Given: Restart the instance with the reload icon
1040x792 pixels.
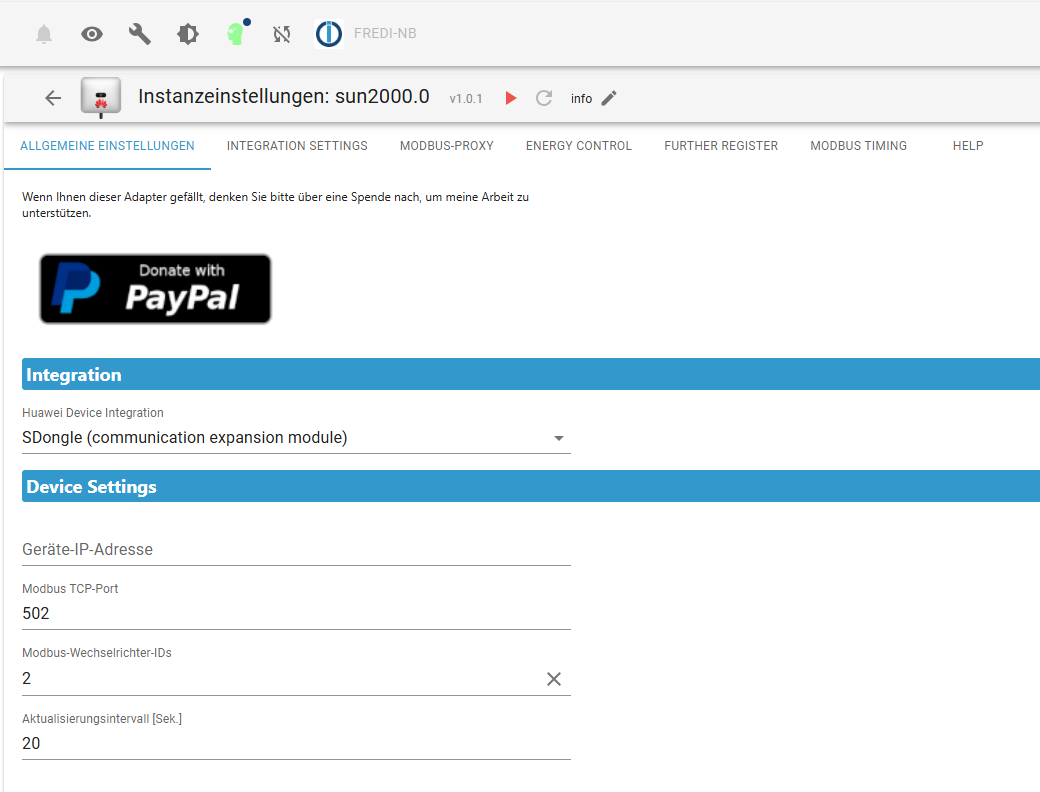Looking at the screenshot, I should click(x=544, y=98).
